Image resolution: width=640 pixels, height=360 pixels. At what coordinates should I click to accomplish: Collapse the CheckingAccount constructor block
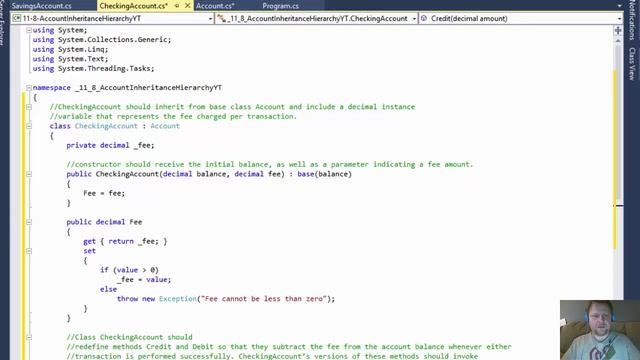29,174
